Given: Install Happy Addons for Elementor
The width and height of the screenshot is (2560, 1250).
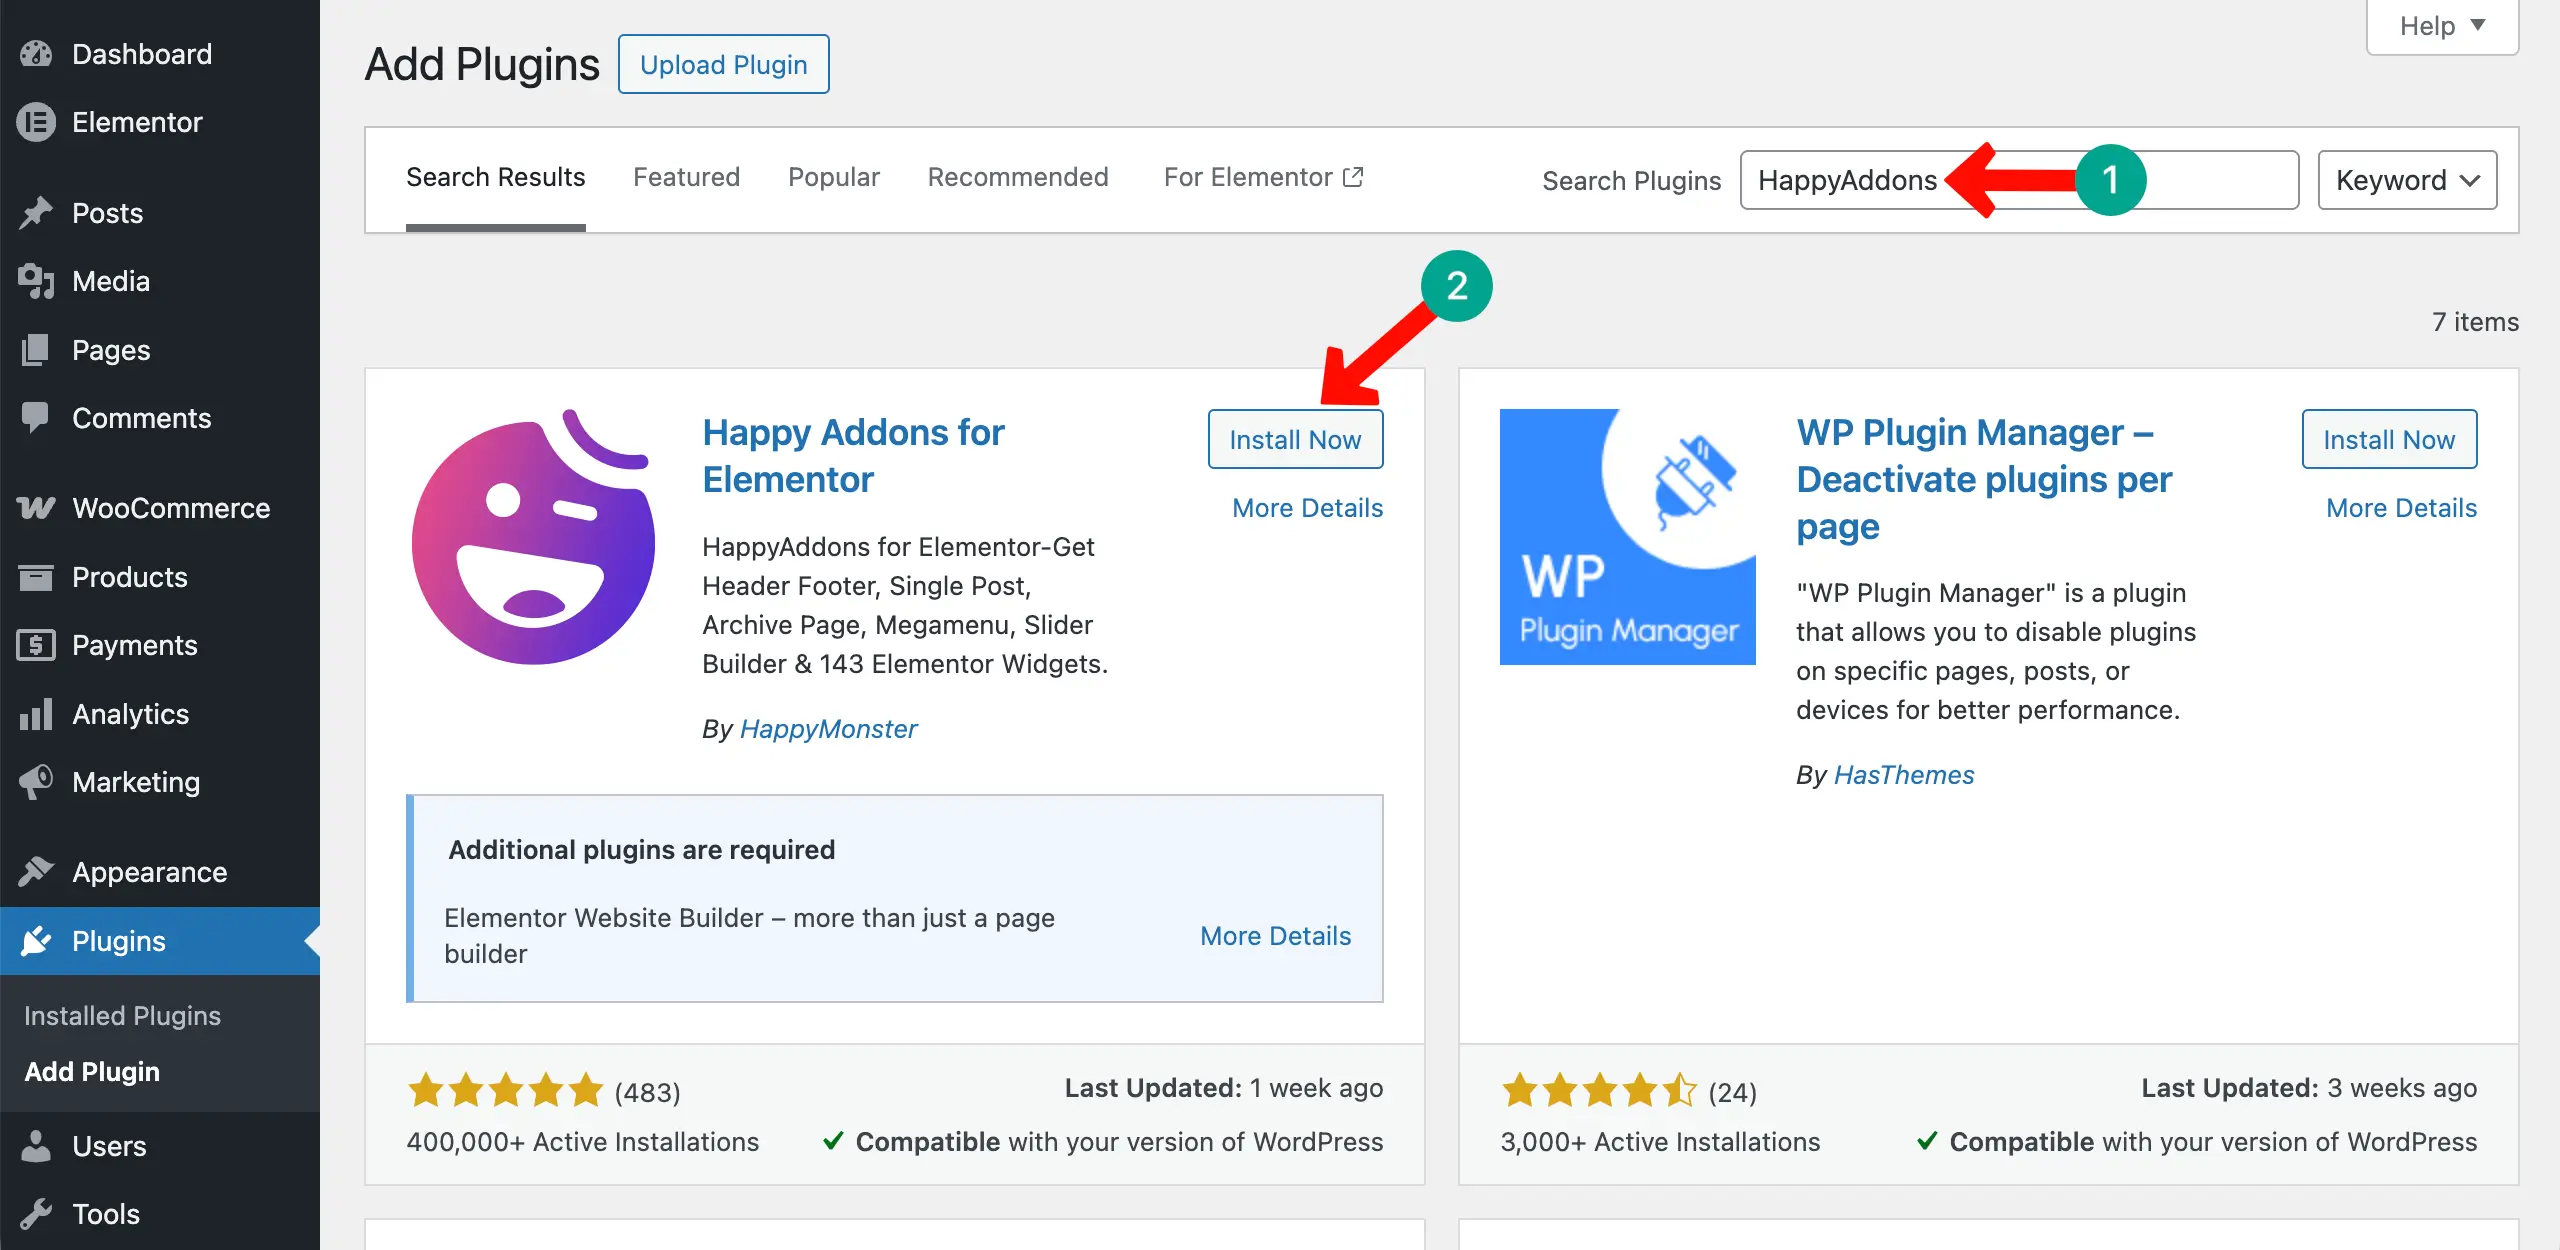Looking at the screenshot, I should click(1295, 439).
